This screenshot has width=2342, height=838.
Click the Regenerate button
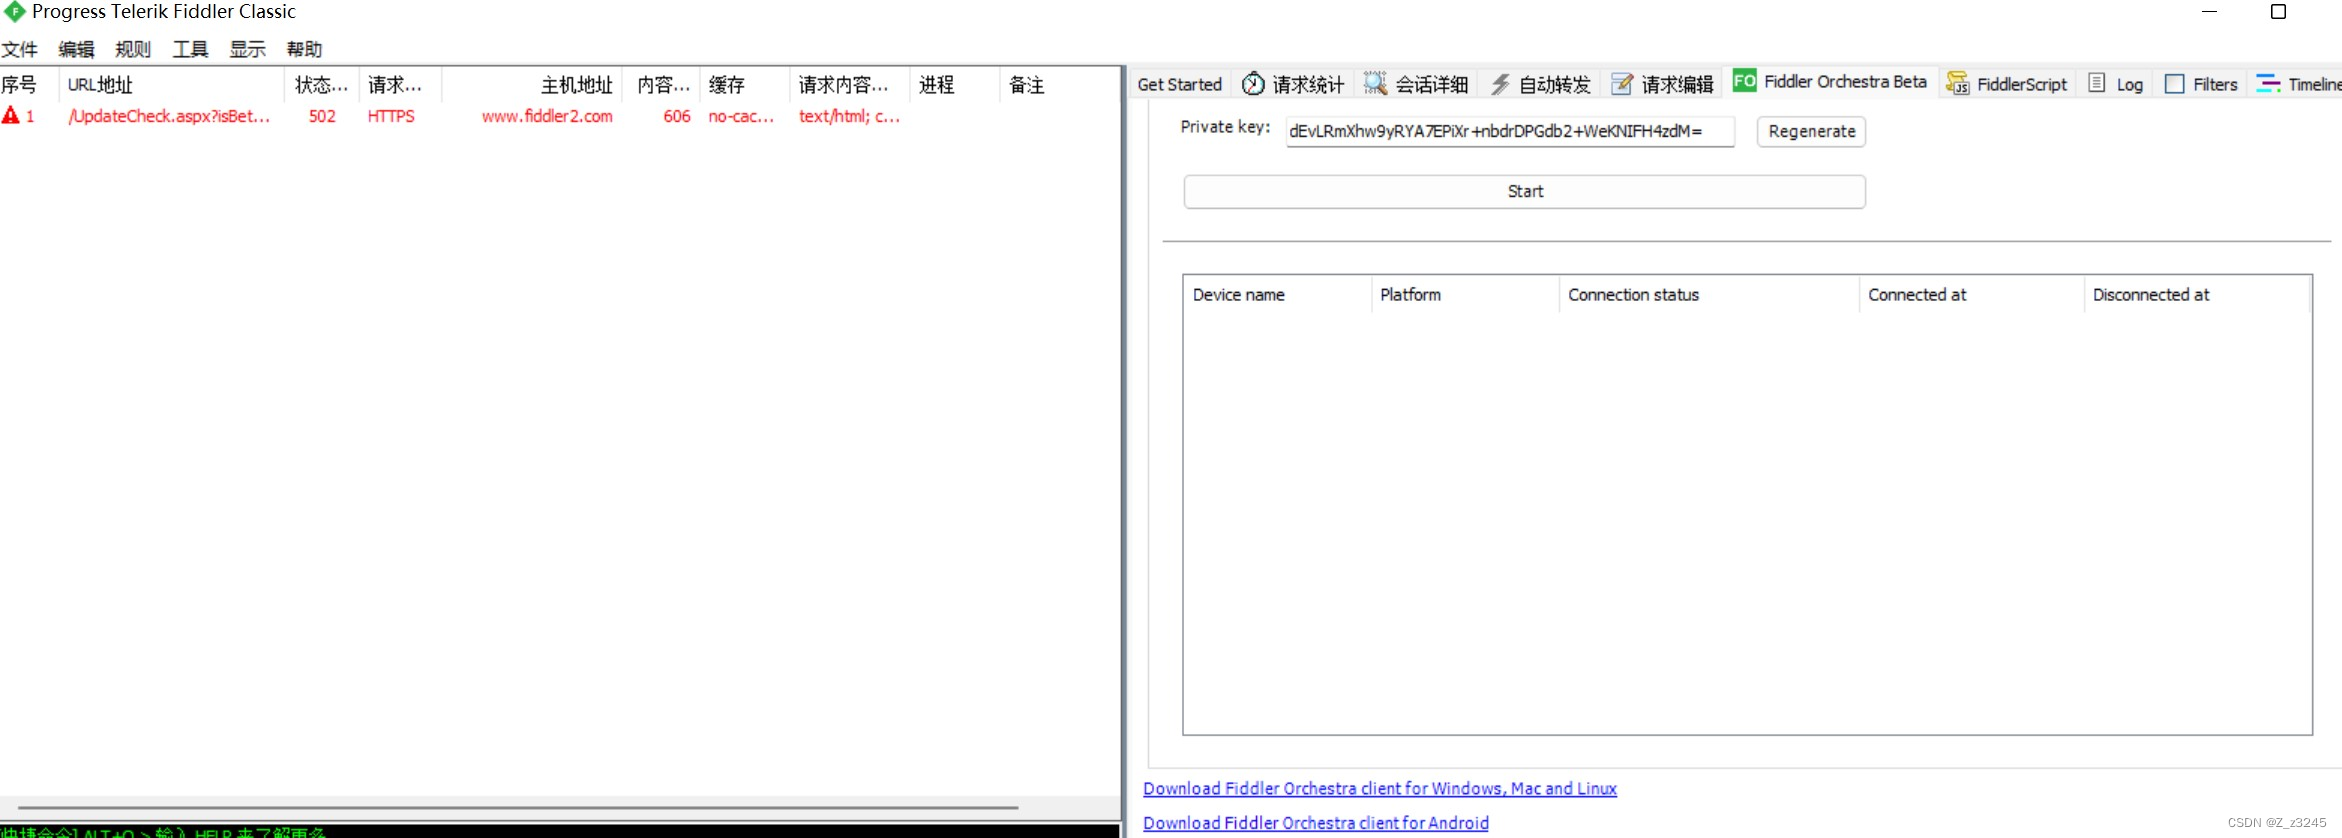pos(1811,131)
